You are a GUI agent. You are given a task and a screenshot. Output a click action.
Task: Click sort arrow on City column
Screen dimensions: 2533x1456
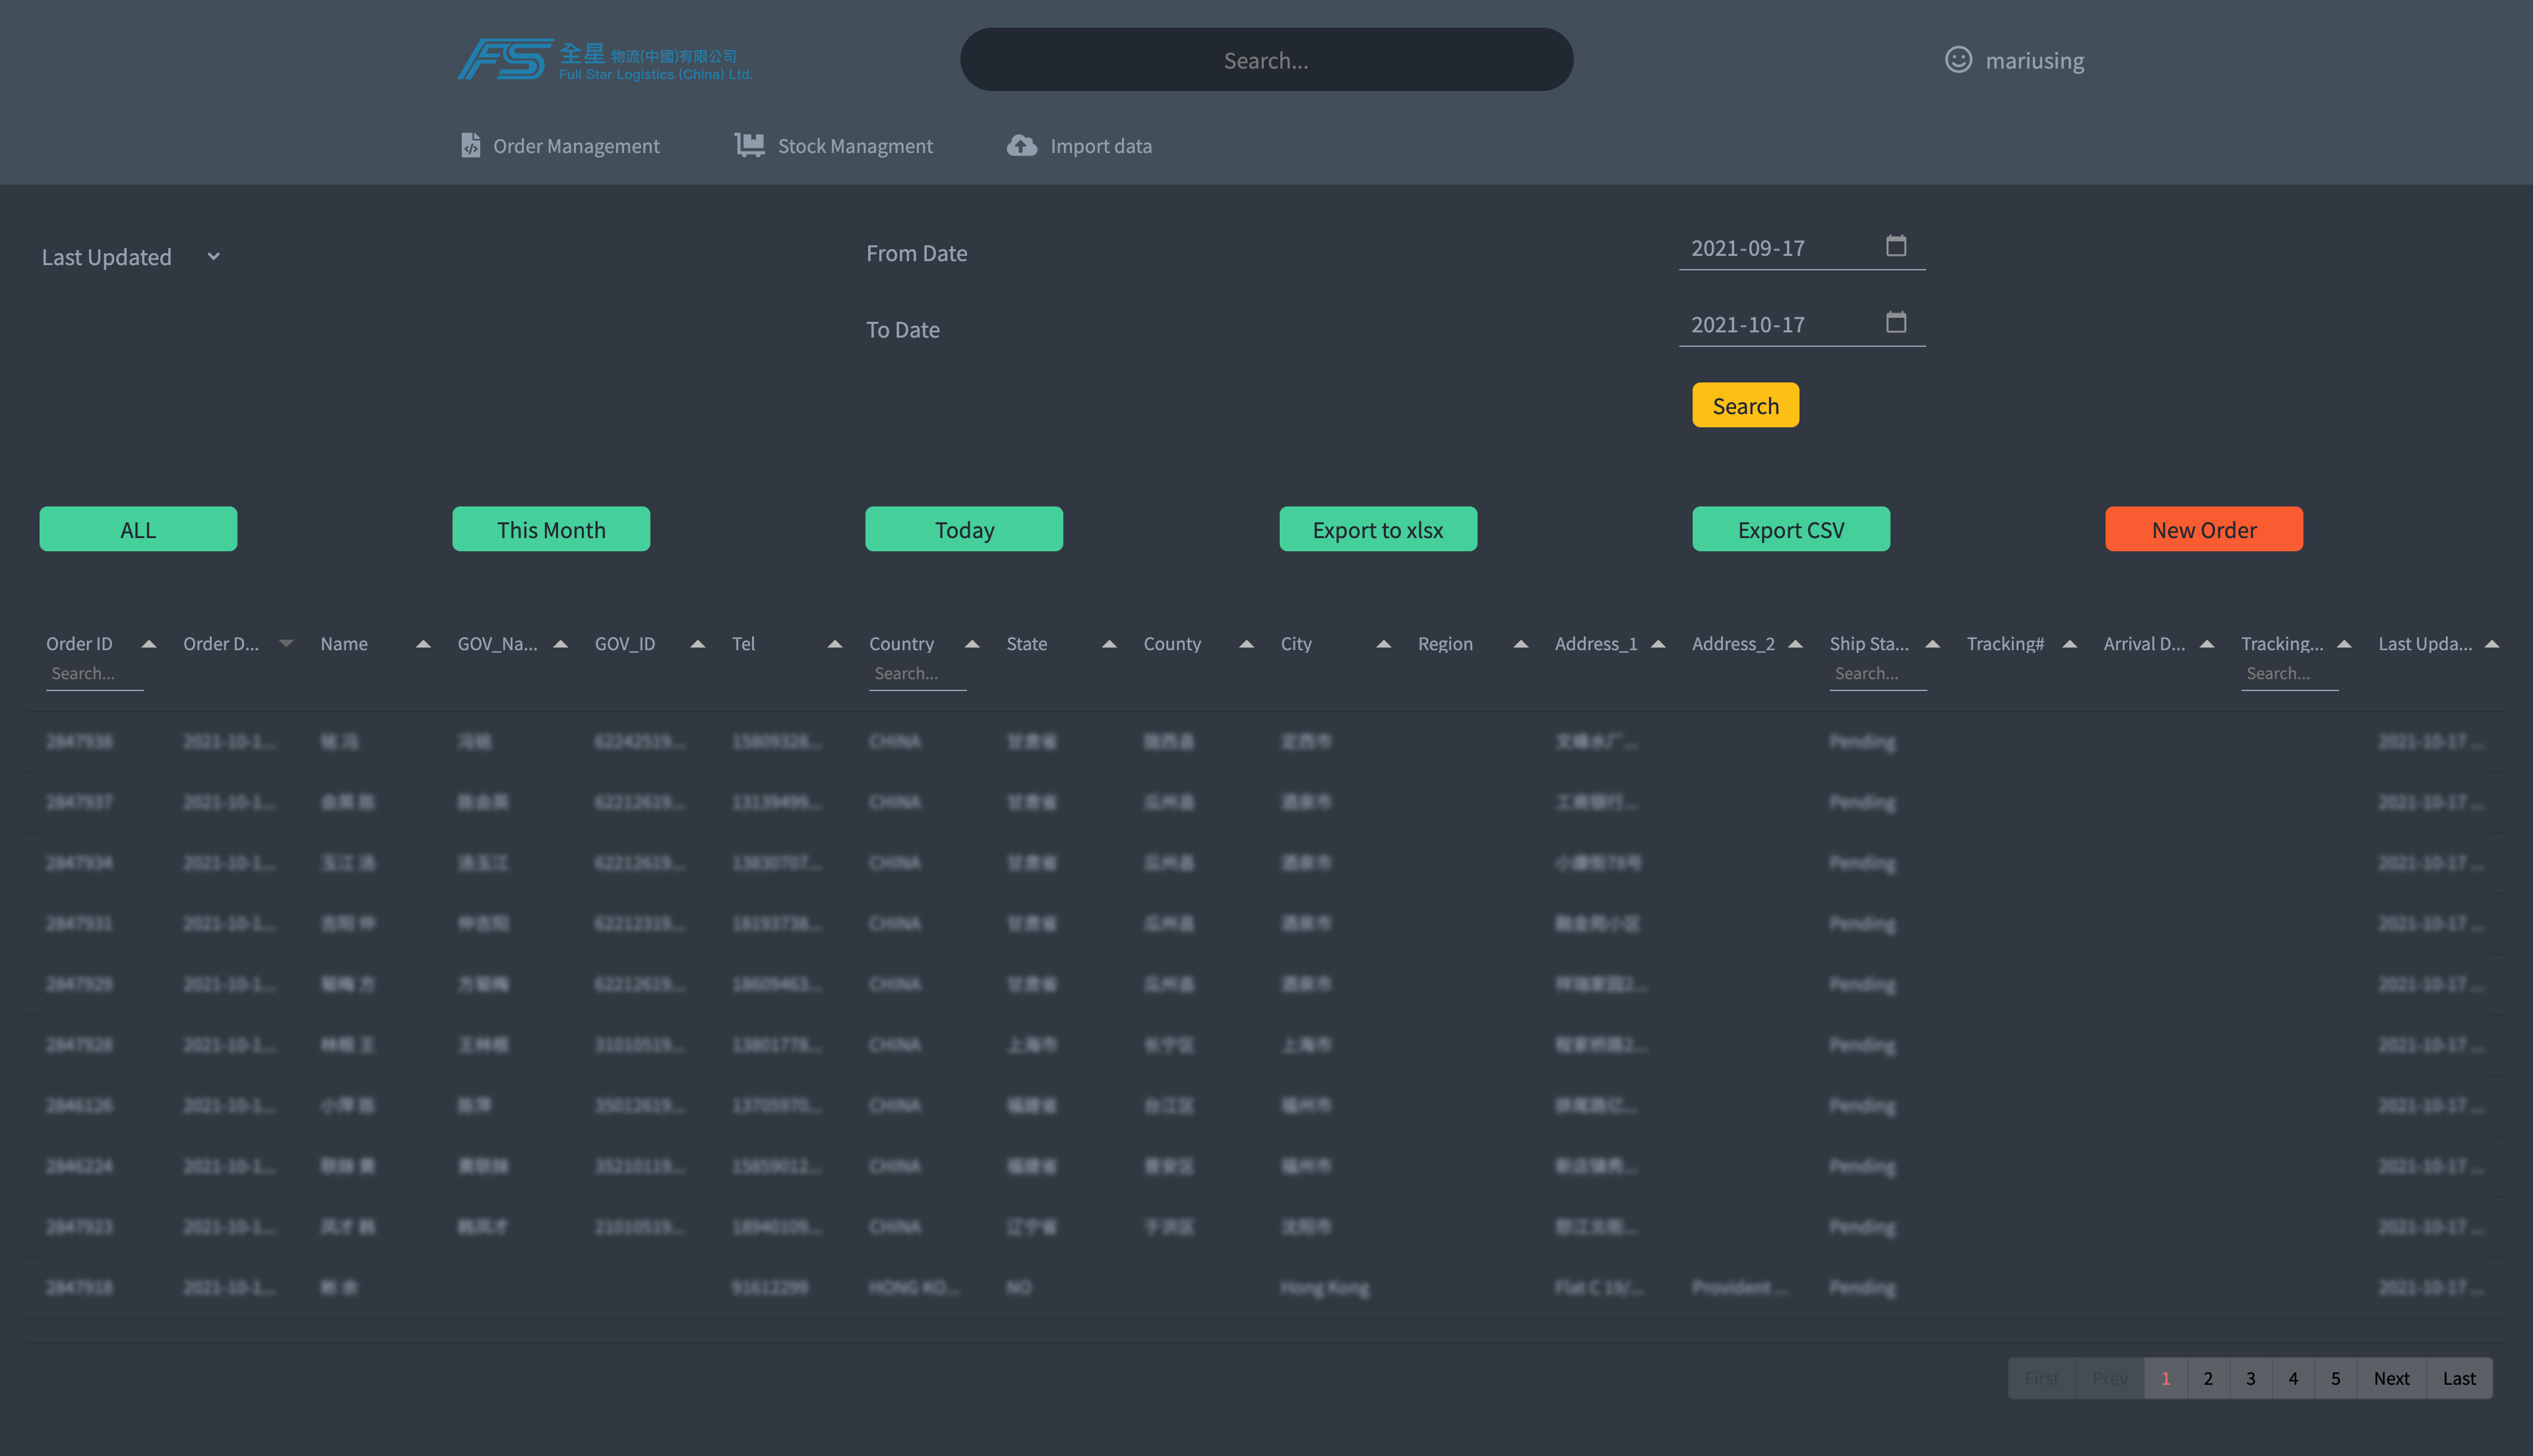(x=1383, y=644)
